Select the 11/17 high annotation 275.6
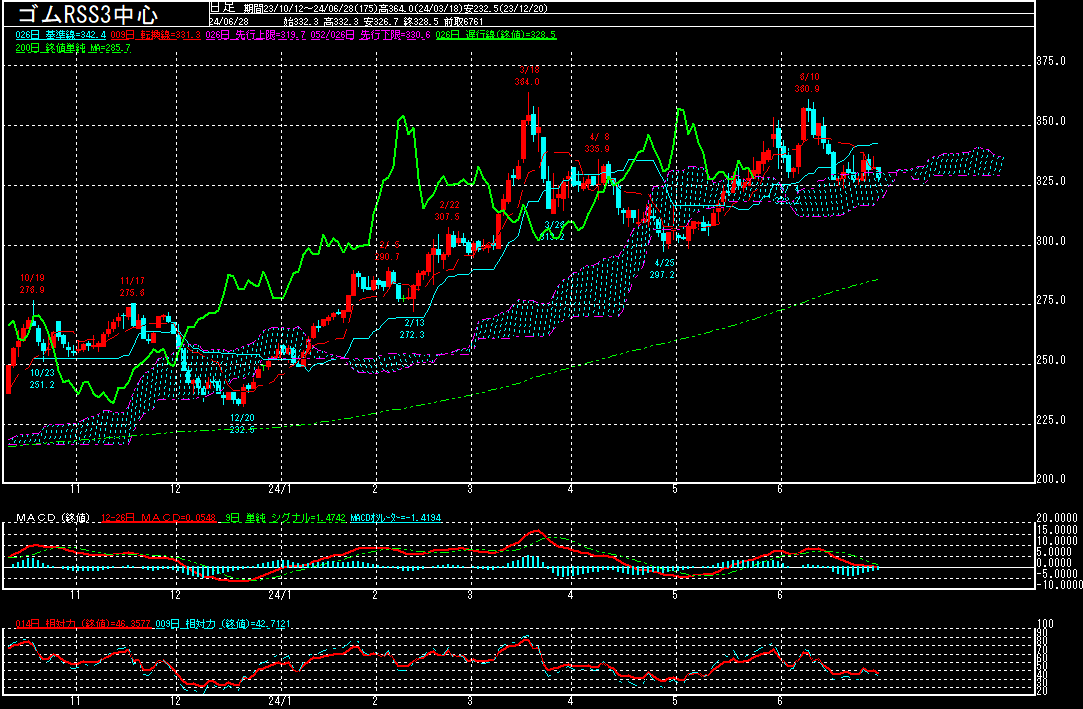The image size is (1083, 709). (132, 286)
